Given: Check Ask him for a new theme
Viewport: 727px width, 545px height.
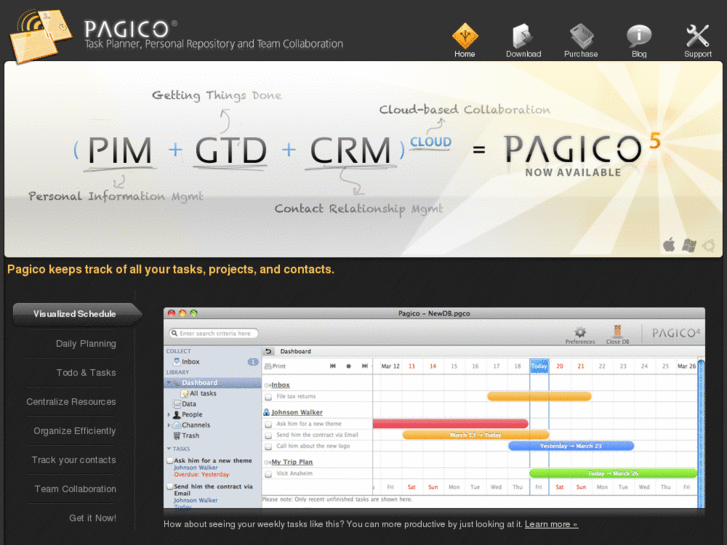Looking at the screenshot, I should click(x=268, y=424).
